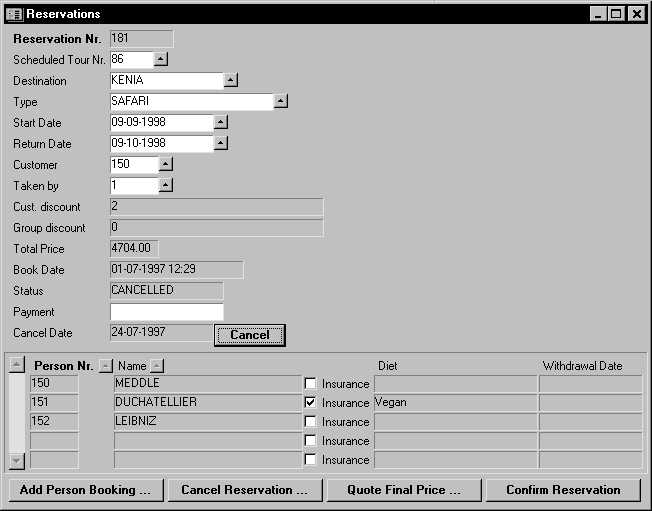Open the Destination lookup arrow
Viewport: 652px width, 511px height.
click(231, 80)
